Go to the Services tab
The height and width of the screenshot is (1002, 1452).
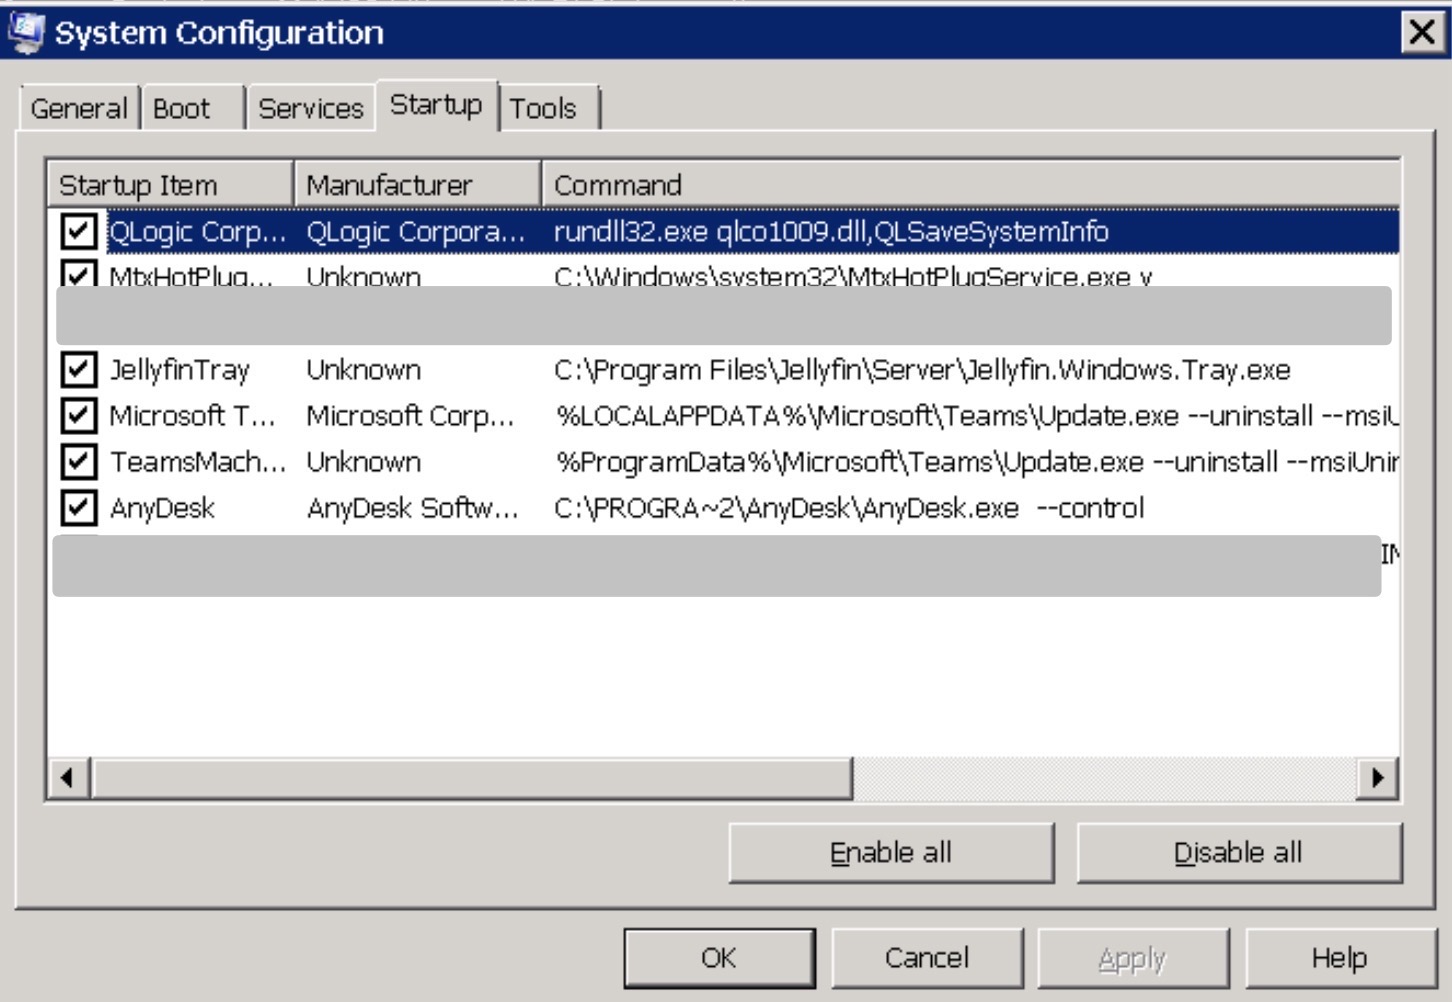pos(310,108)
